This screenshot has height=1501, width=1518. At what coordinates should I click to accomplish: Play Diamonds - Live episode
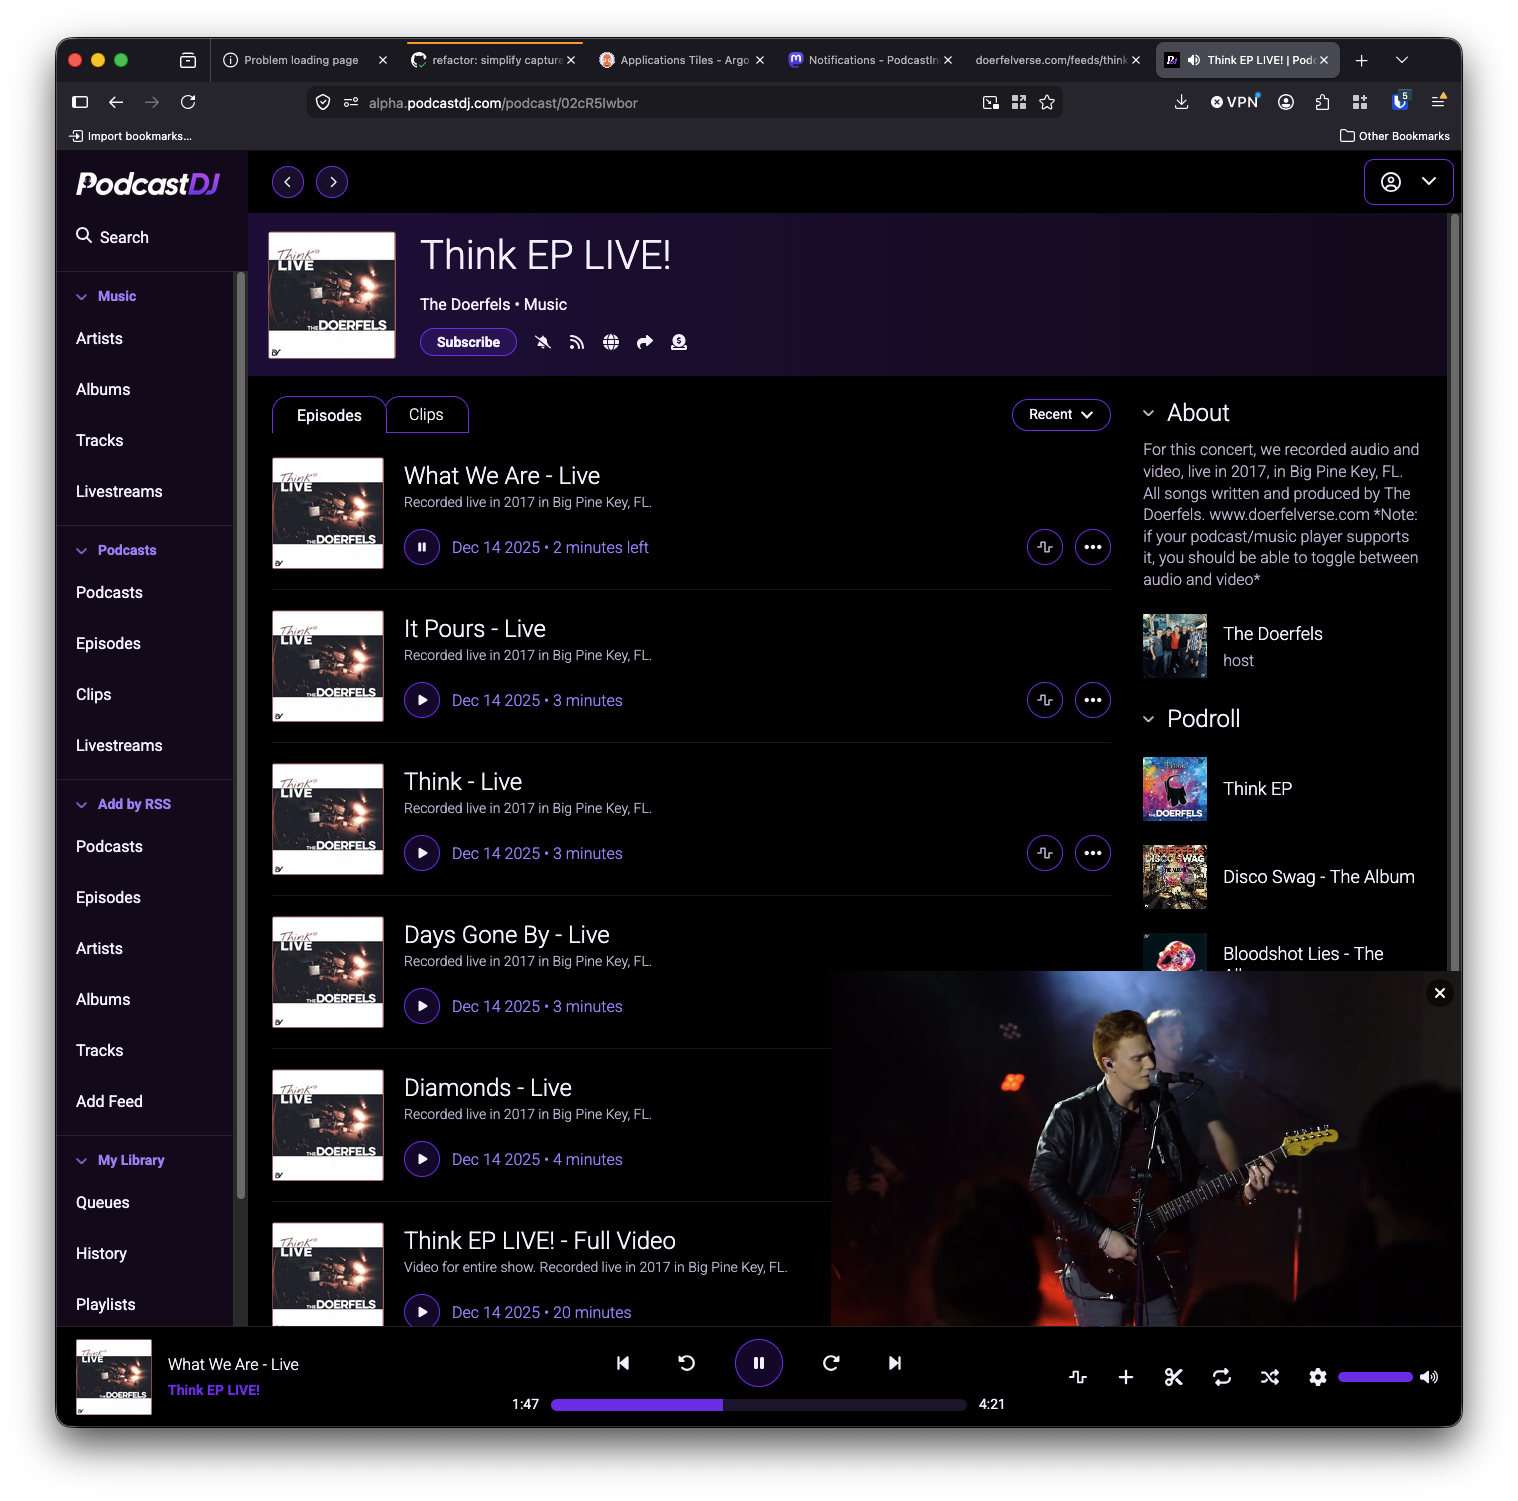click(422, 1159)
